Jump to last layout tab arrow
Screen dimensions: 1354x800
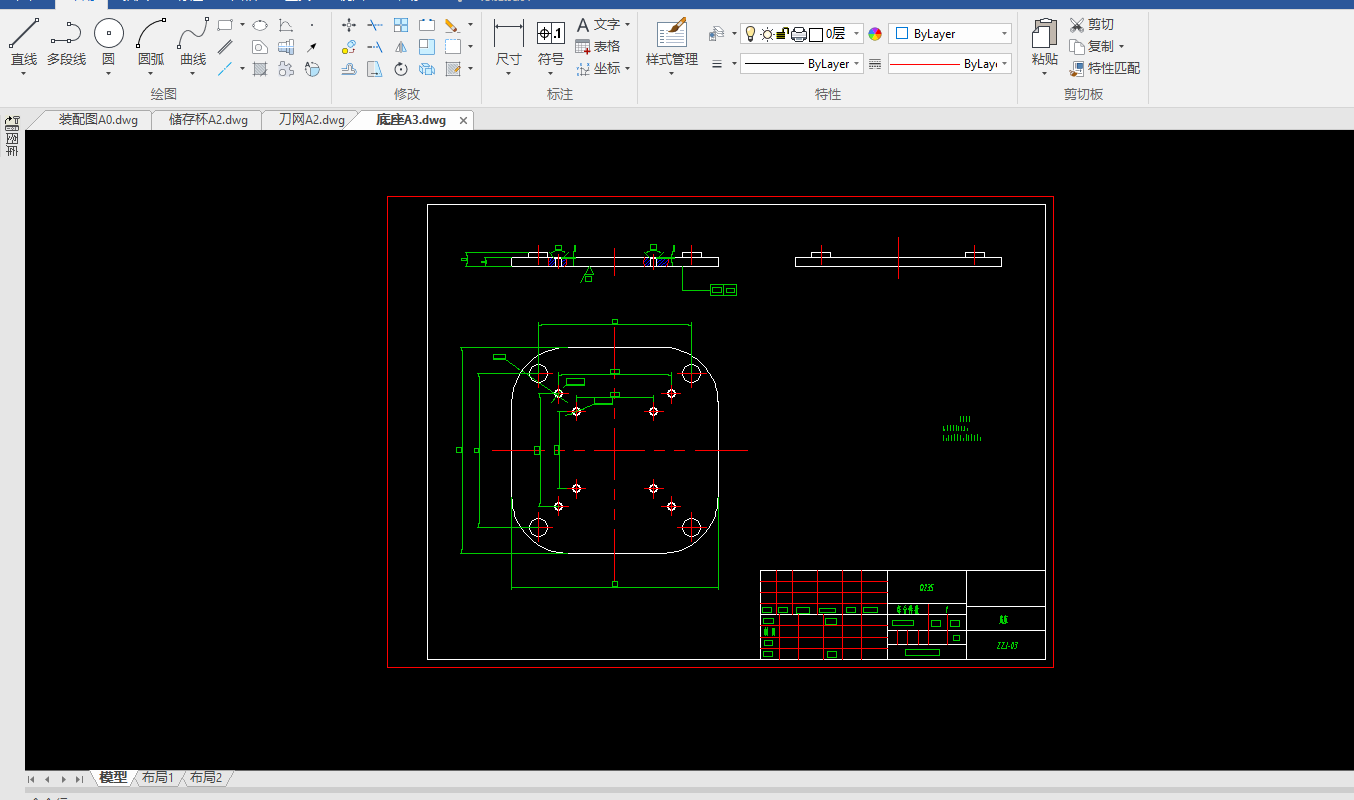coord(80,778)
